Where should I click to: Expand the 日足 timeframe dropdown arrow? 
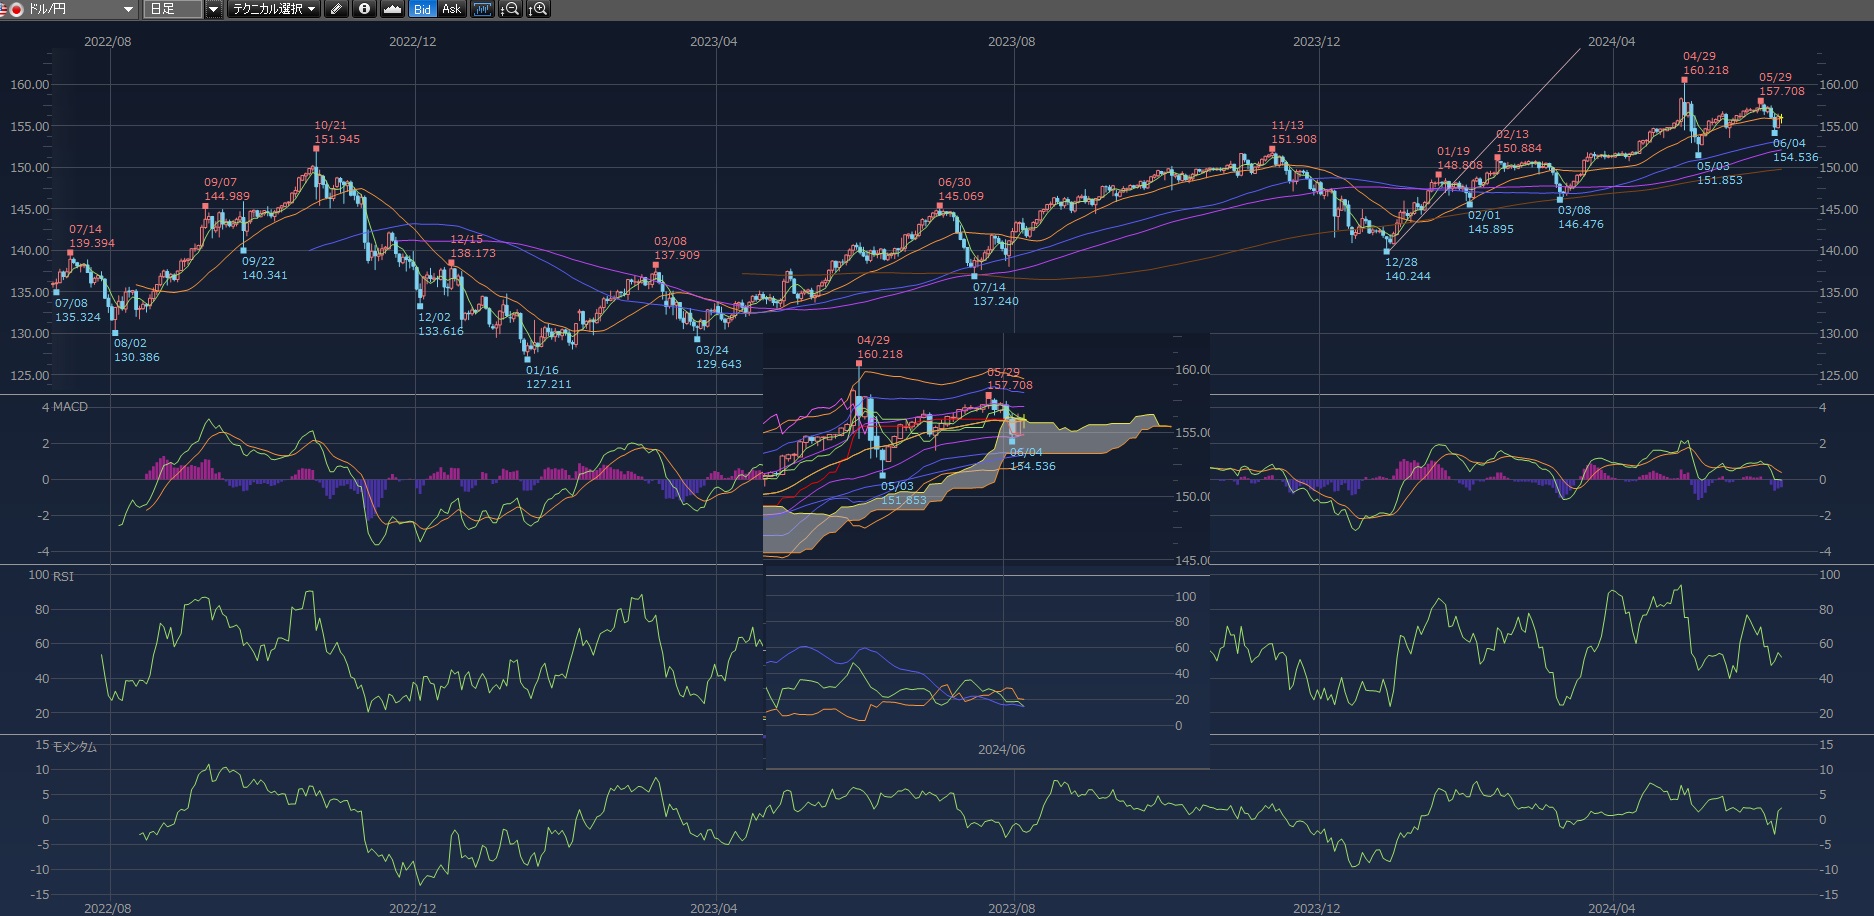(x=213, y=9)
